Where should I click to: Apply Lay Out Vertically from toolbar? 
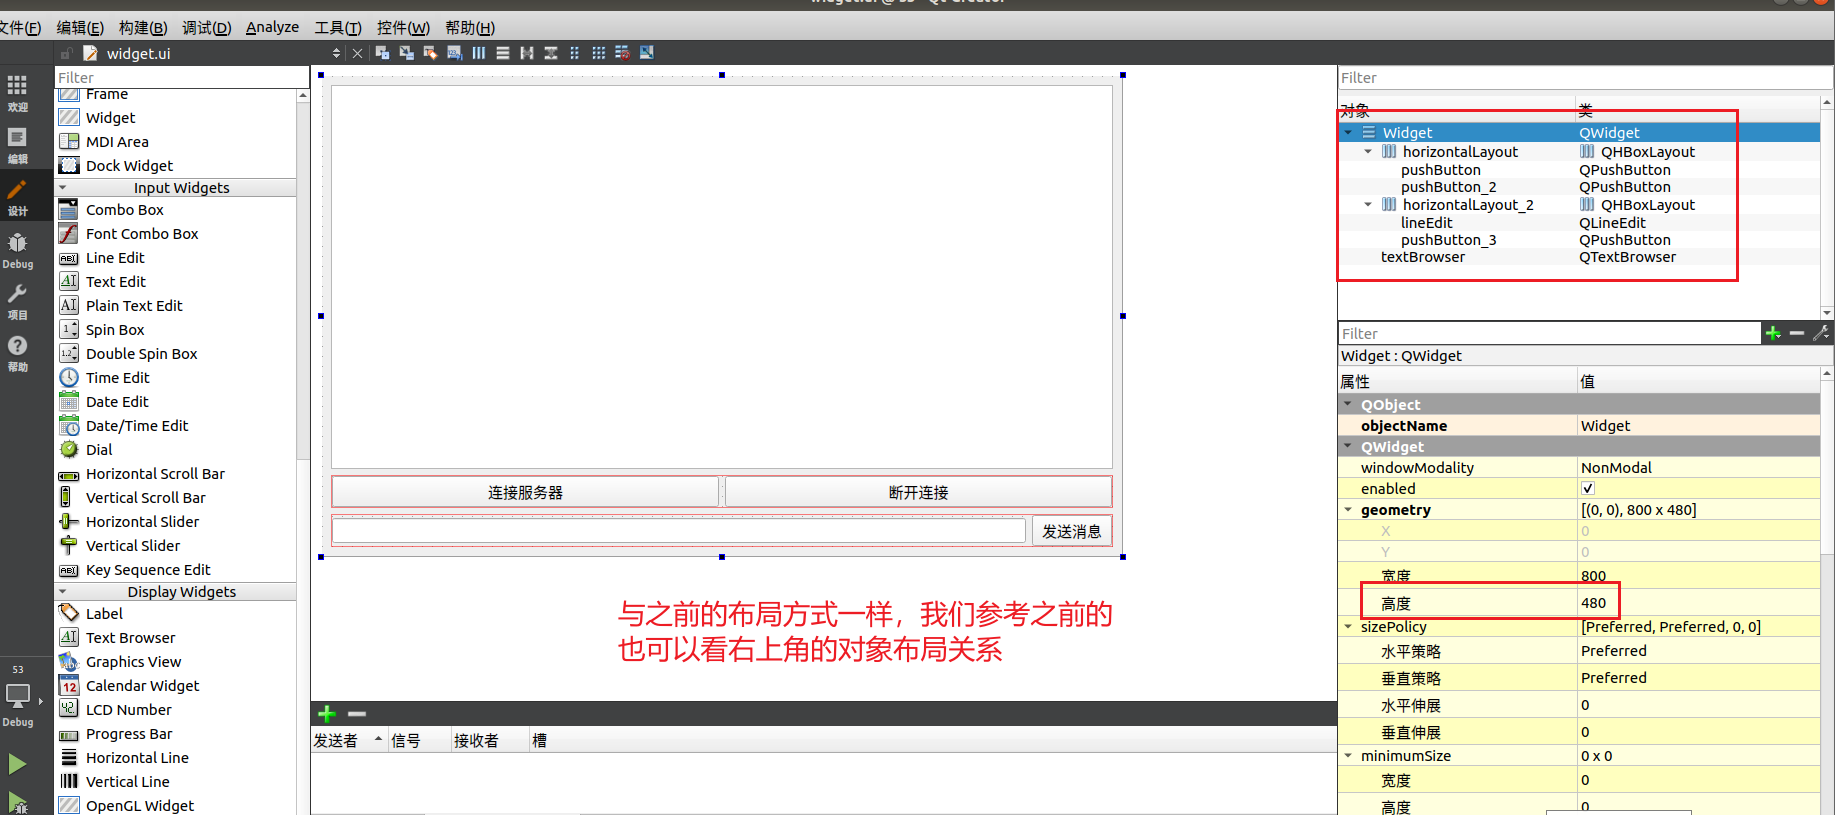click(x=503, y=53)
